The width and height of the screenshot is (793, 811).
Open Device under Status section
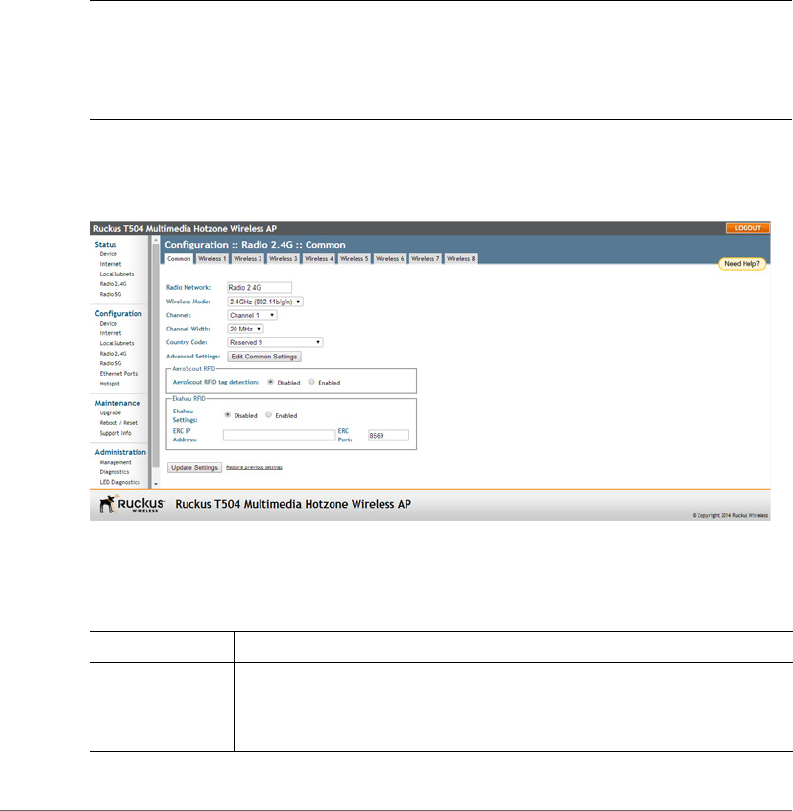(x=108, y=254)
